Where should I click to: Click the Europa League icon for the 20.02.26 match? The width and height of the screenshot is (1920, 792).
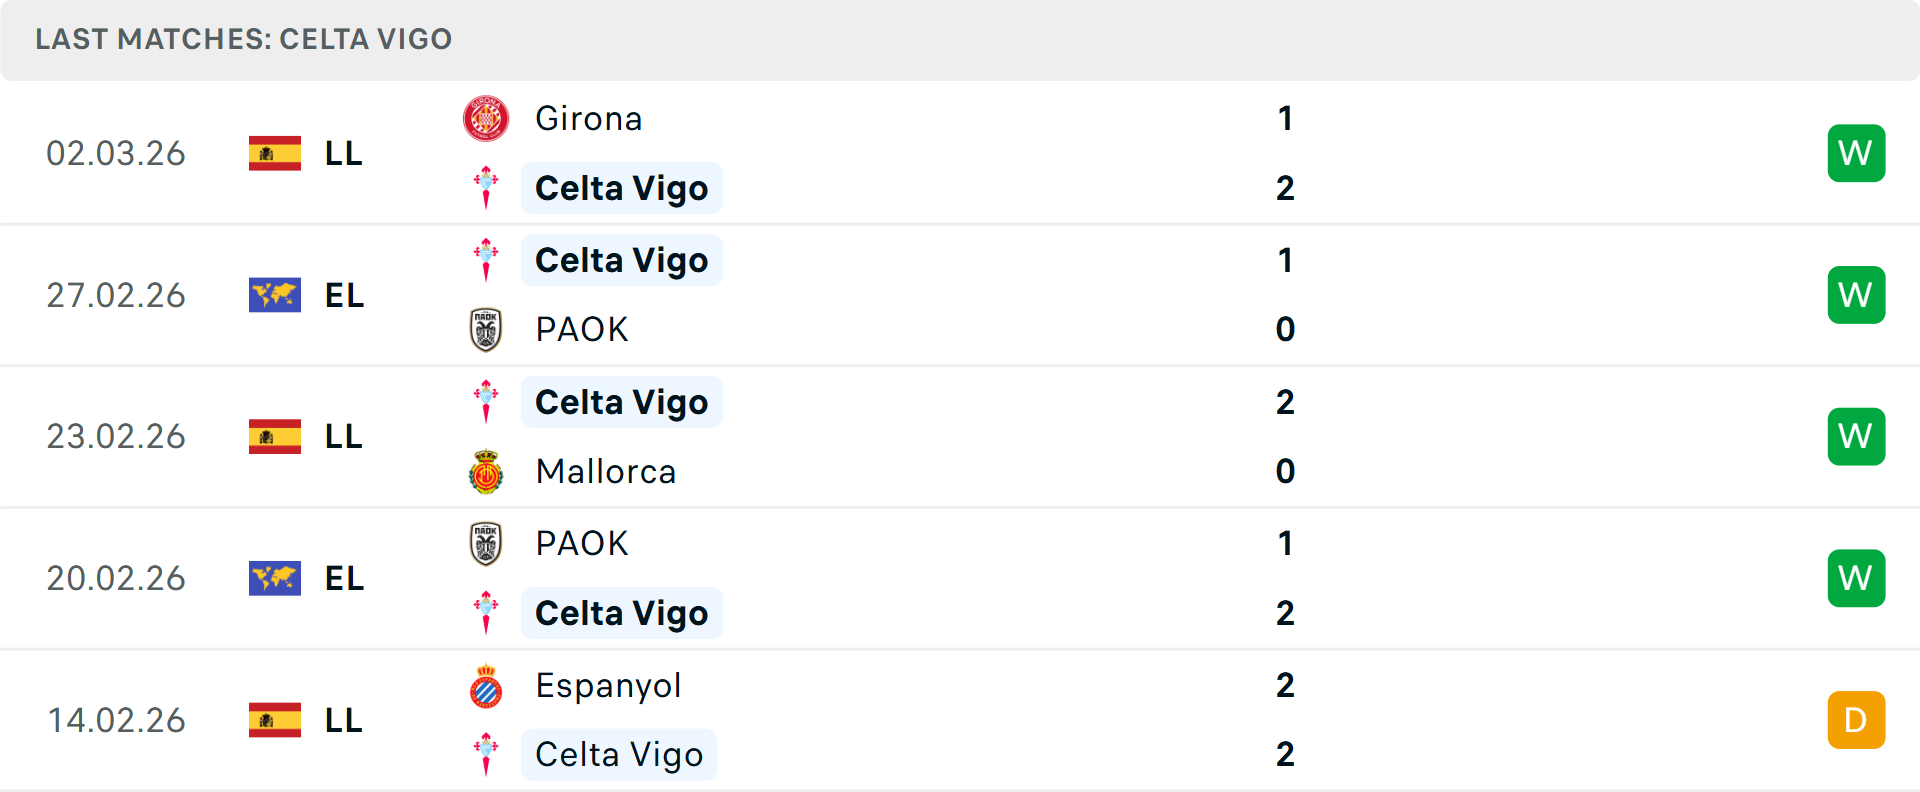pyautogui.click(x=274, y=578)
